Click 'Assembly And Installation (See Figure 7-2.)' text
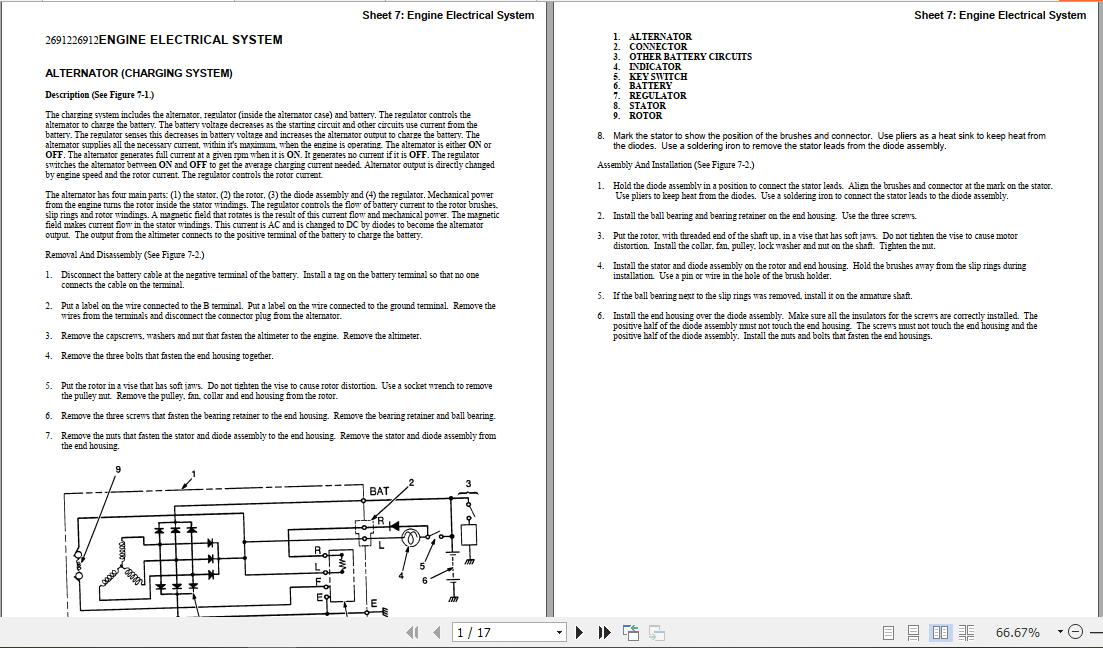 coord(675,165)
